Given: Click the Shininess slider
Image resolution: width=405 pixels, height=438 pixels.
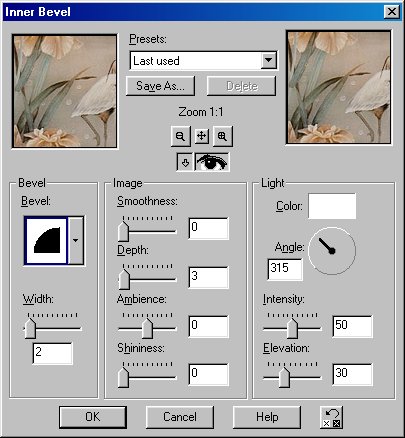Looking at the screenshot, I should [x=147, y=375].
